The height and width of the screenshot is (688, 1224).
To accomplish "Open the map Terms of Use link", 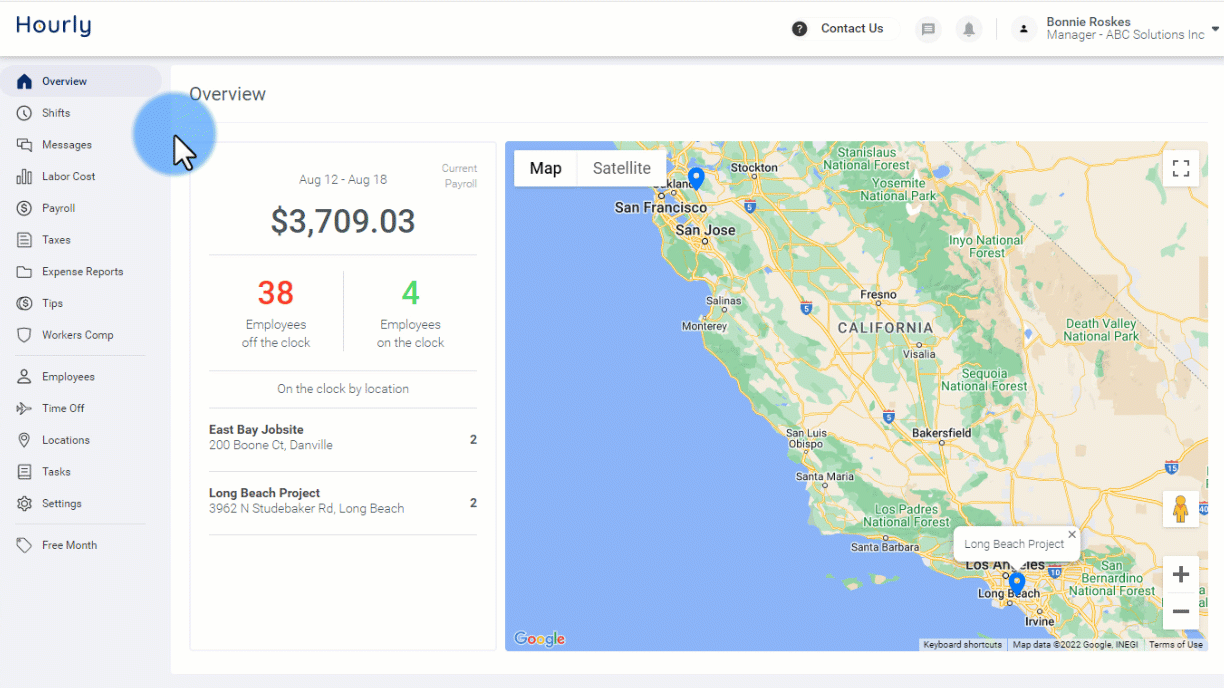I will click(x=1176, y=645).
